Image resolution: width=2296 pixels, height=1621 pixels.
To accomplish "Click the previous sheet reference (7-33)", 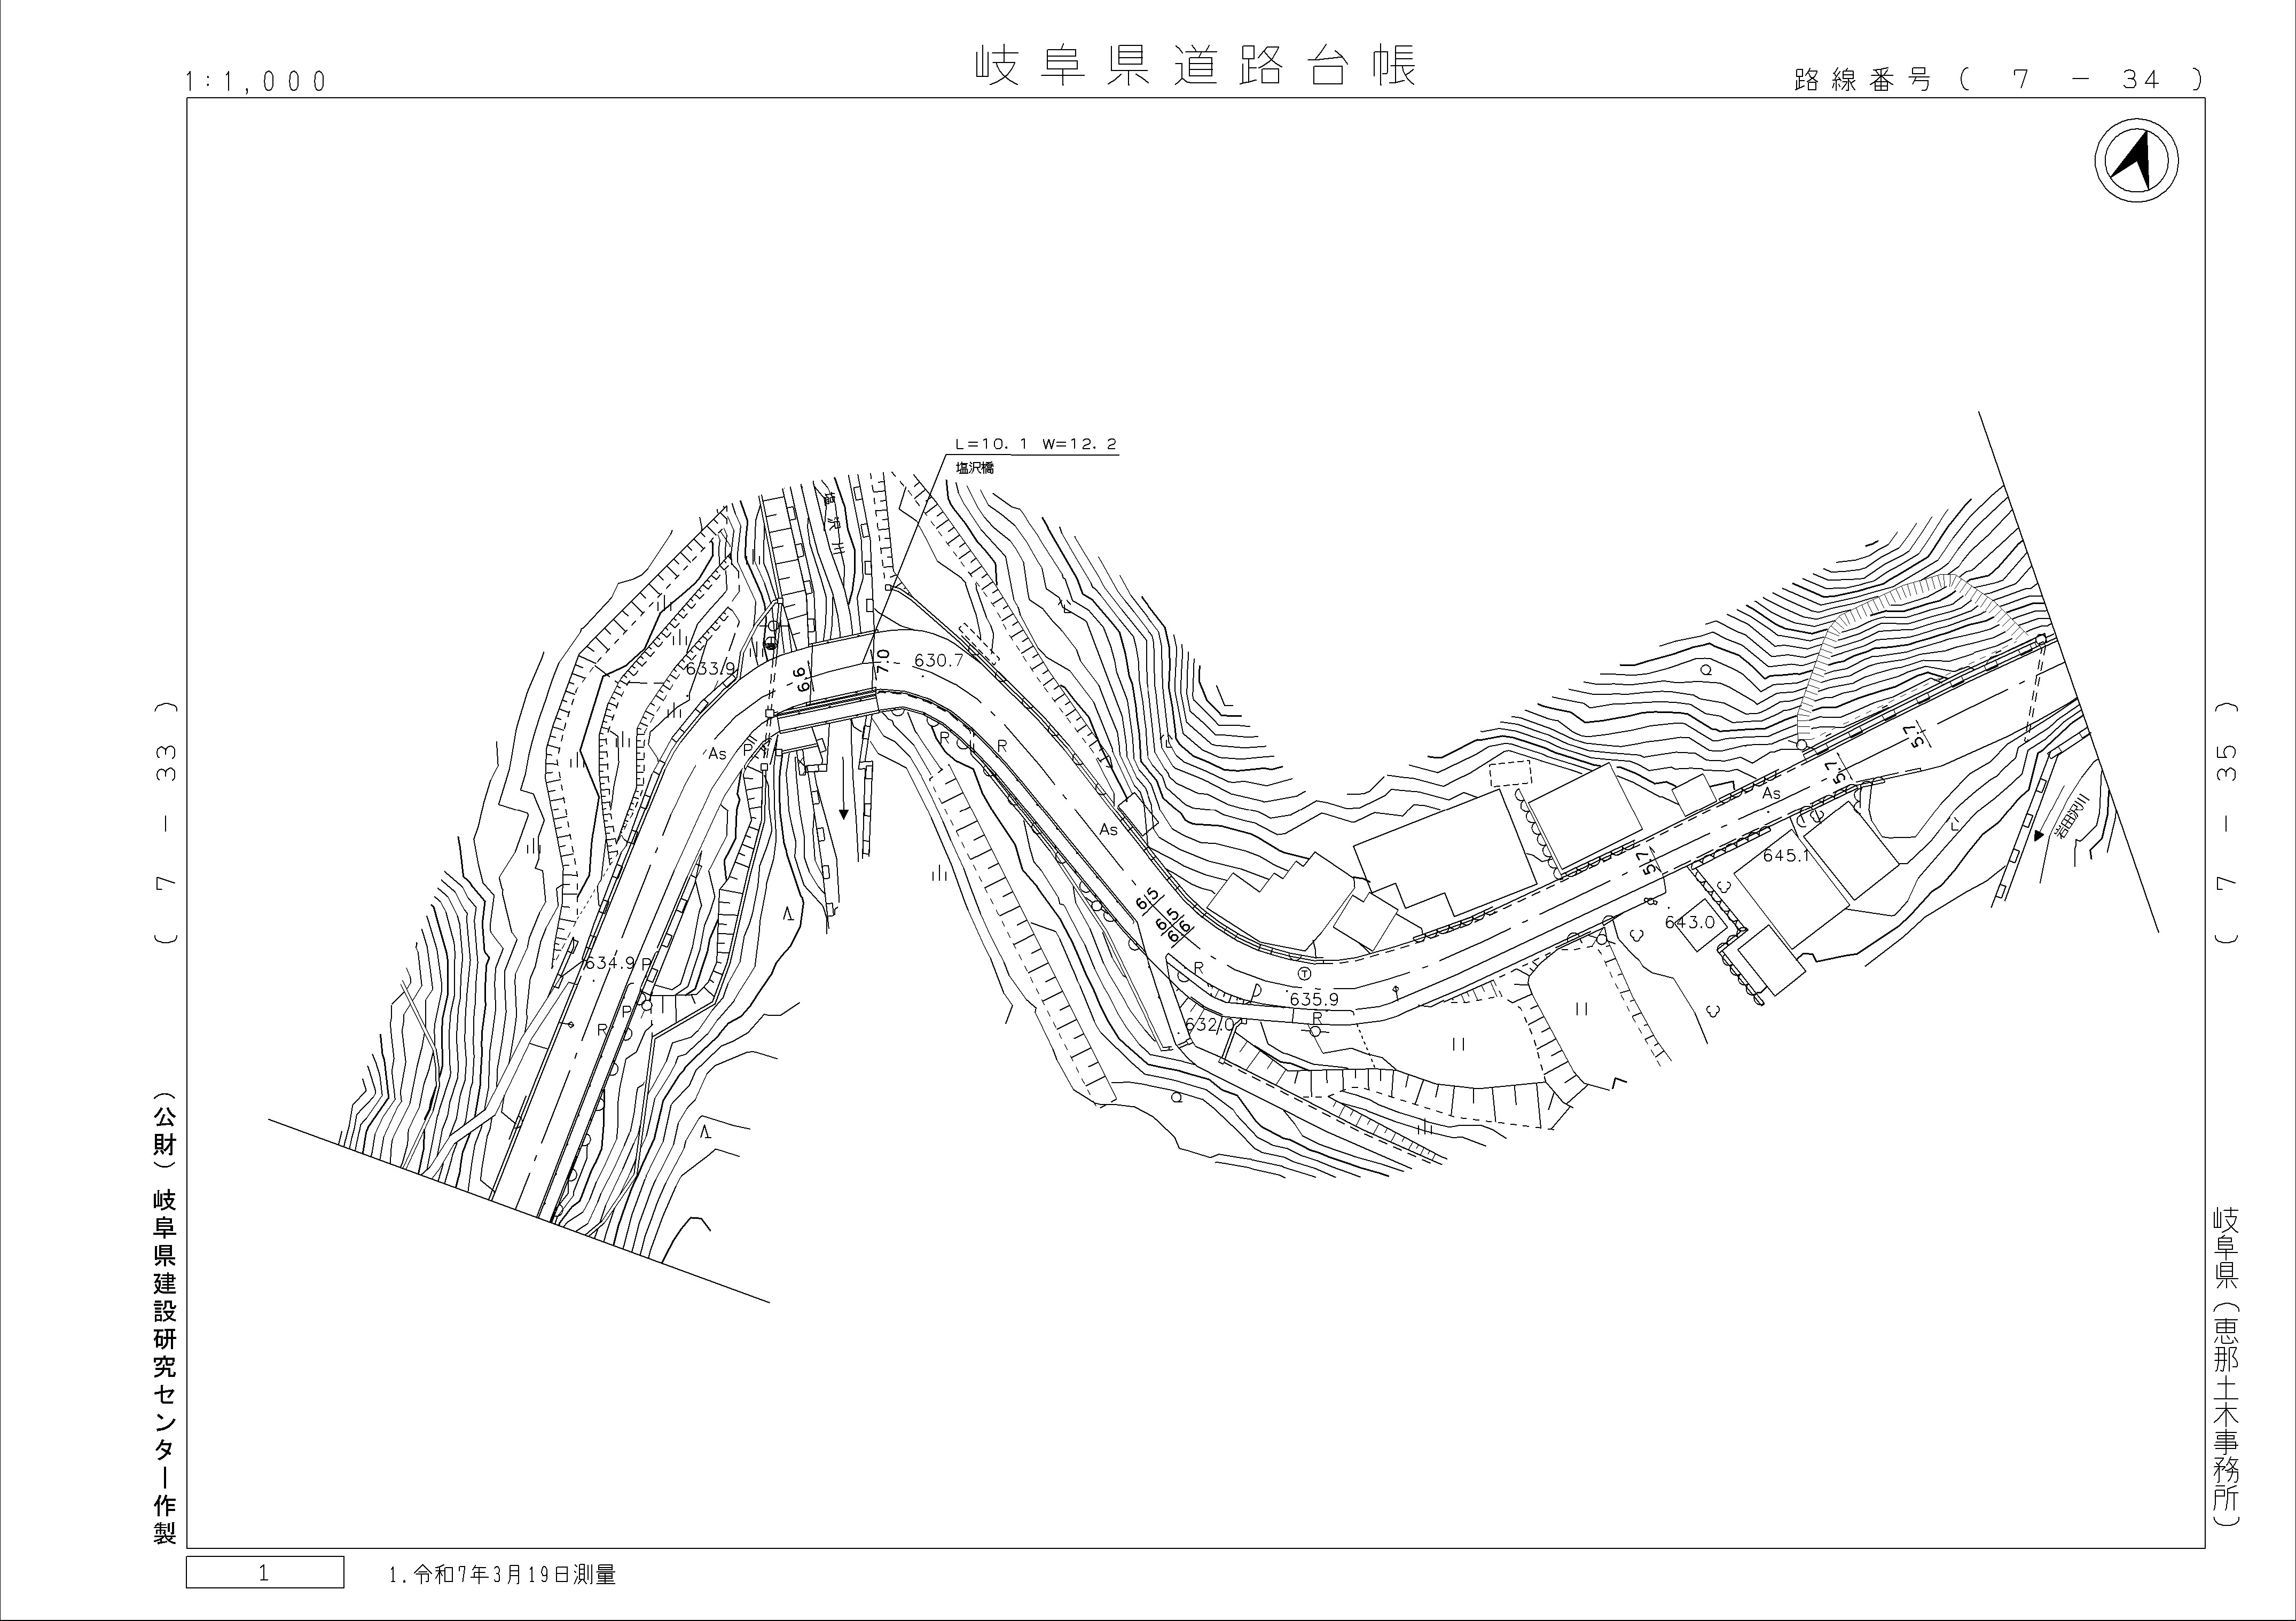I will point(167,822).
